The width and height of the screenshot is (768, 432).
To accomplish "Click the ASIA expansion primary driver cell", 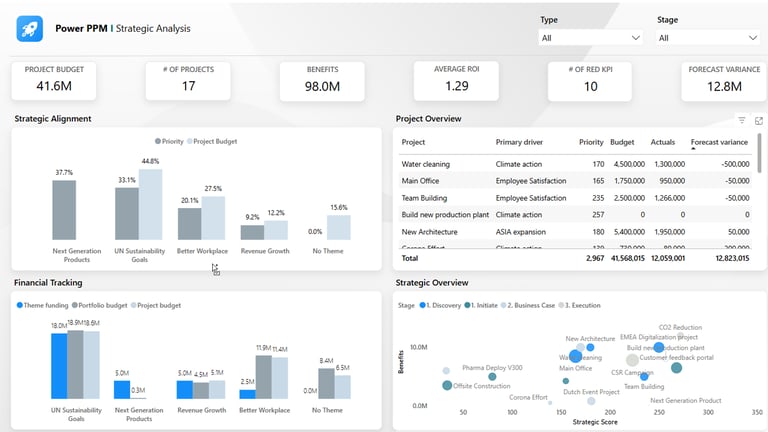I will tap(521, 232).
